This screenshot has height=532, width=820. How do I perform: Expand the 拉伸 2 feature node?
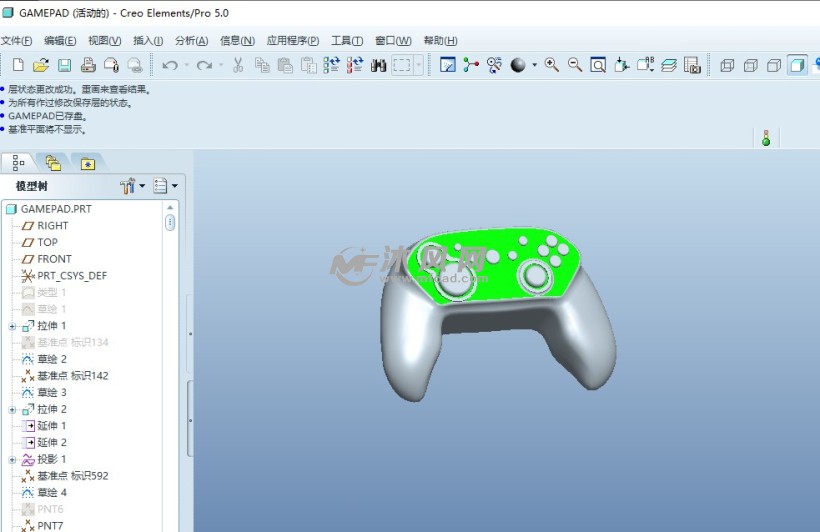12,410
